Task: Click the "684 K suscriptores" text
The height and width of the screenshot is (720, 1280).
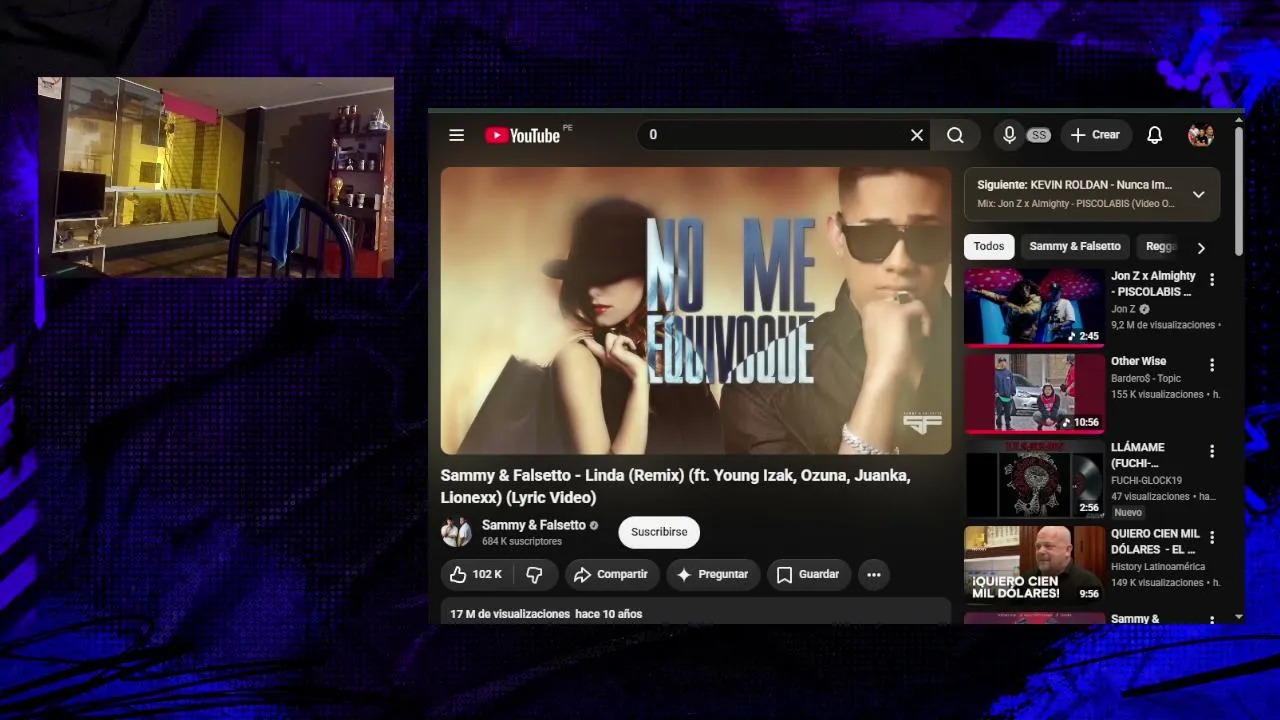Action: [x=522, y=542]
